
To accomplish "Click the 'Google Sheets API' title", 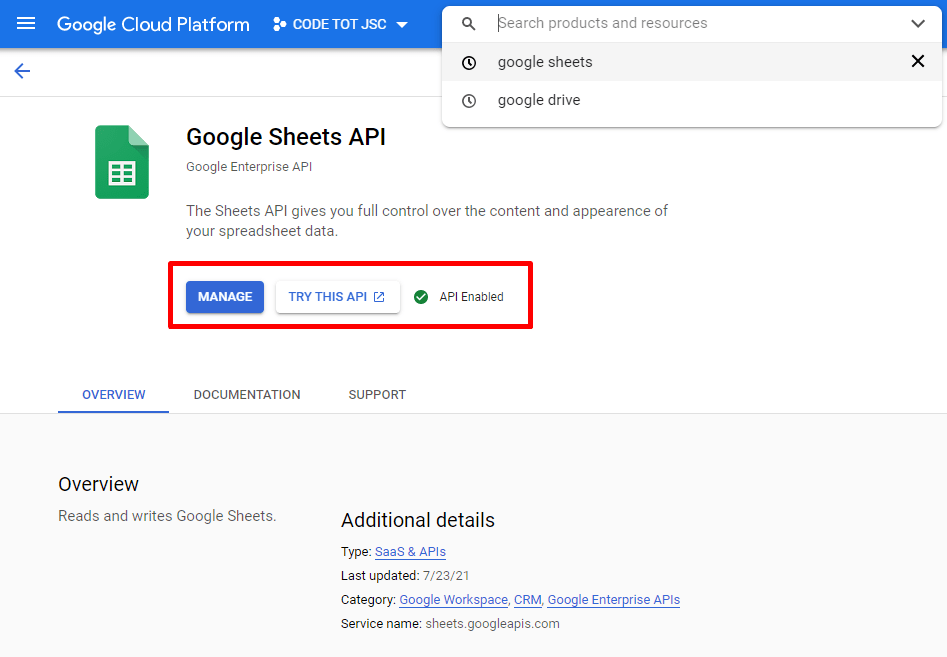I will (x=286, y=137).
